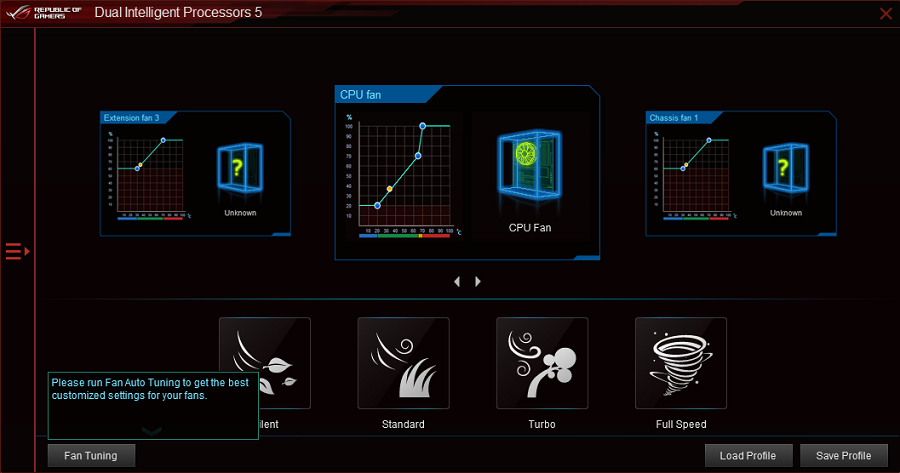The height and width of the screenshot is (473, 900).
Task: Open the Extension fan 3 graph thumbnail
Action: pyautogui.click(x=150, y=175)
